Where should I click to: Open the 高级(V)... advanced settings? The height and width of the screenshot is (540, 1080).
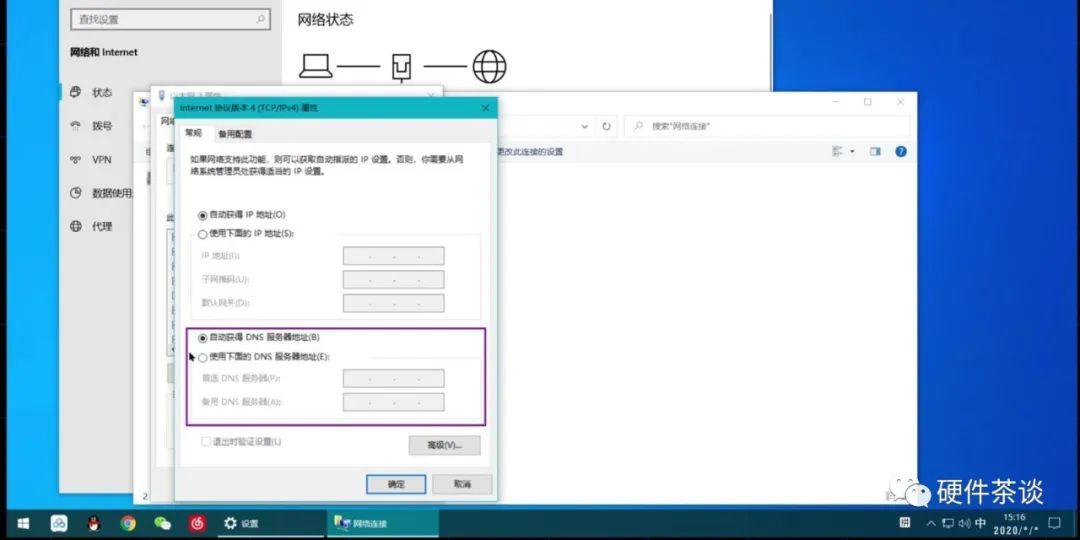pyautogui.click(x=444, y=446)
